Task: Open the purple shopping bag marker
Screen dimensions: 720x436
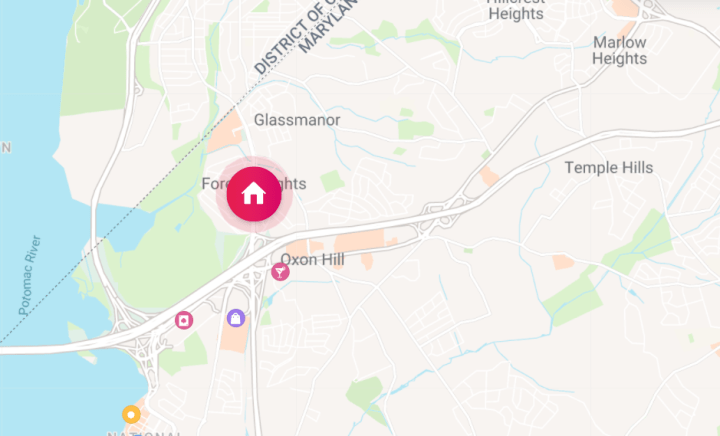Action: (236, 318)
